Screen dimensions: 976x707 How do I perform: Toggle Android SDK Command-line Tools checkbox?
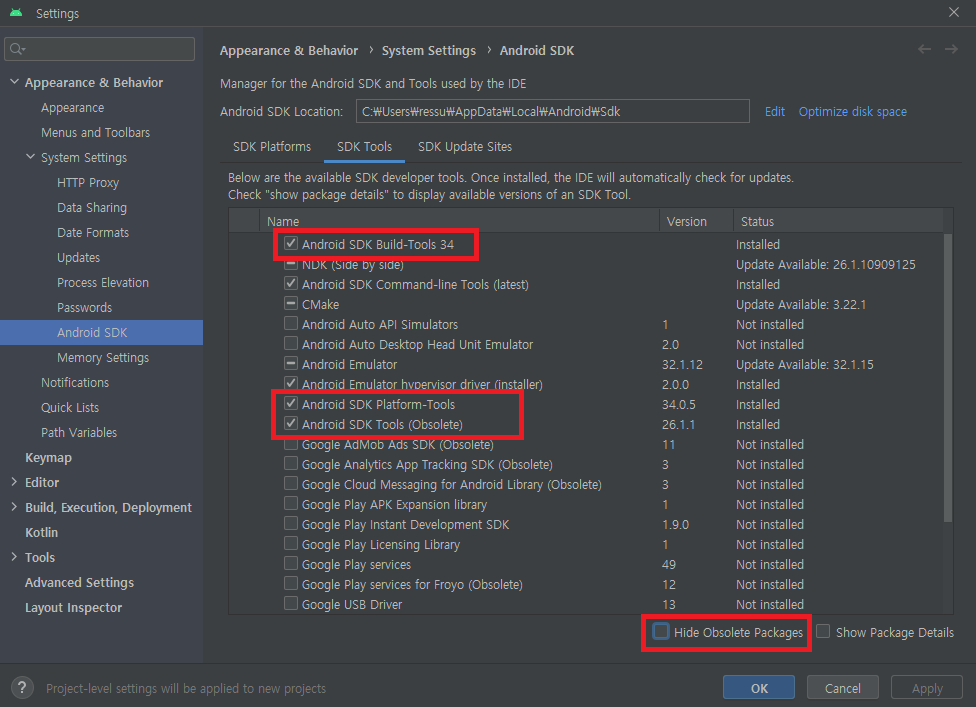[291, 283]
